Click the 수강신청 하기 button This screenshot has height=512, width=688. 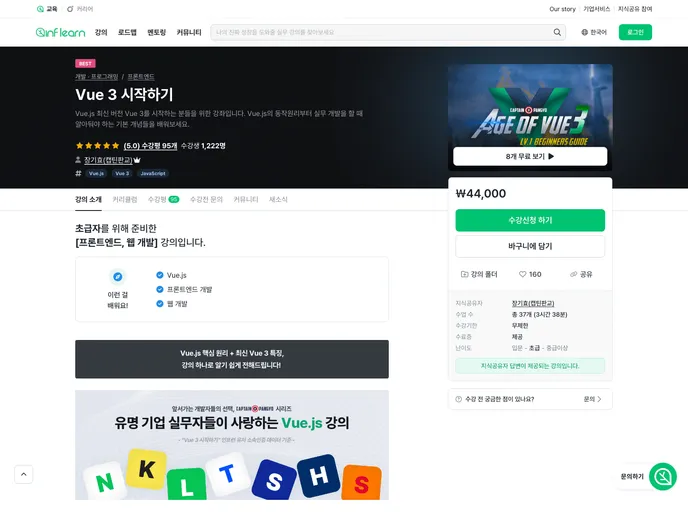coord(530,220)
